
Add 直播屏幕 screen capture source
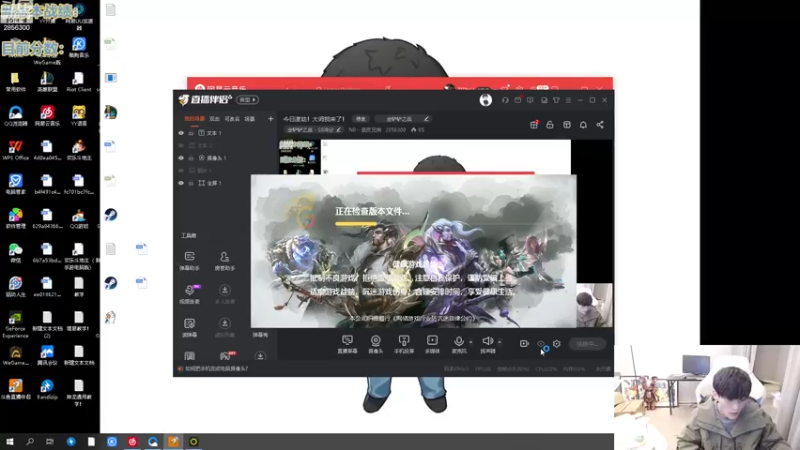[347, 344]
